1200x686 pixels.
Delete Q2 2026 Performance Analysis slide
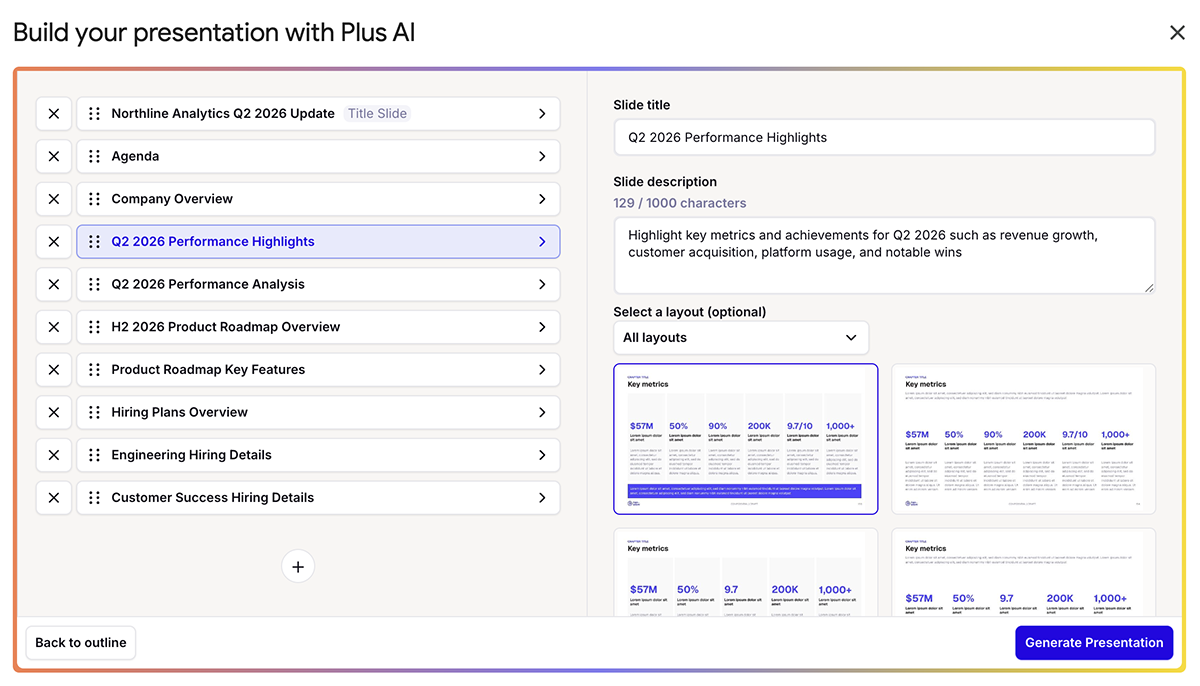click(54, 285)
